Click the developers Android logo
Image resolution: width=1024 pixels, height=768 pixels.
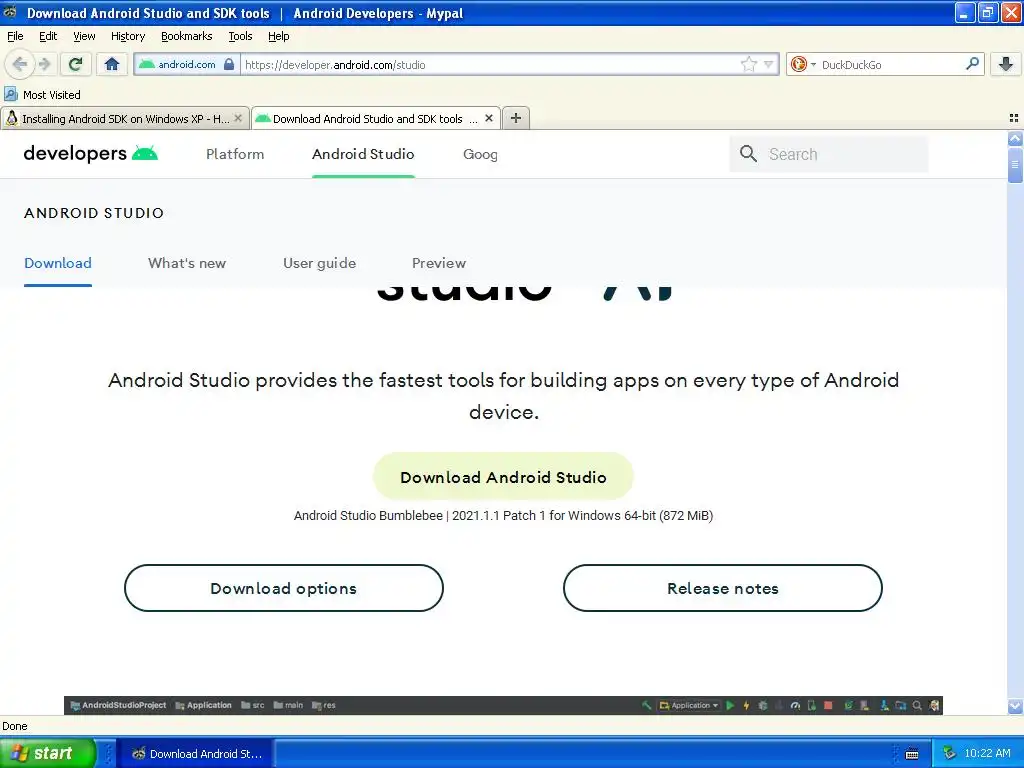pos(91,153)
